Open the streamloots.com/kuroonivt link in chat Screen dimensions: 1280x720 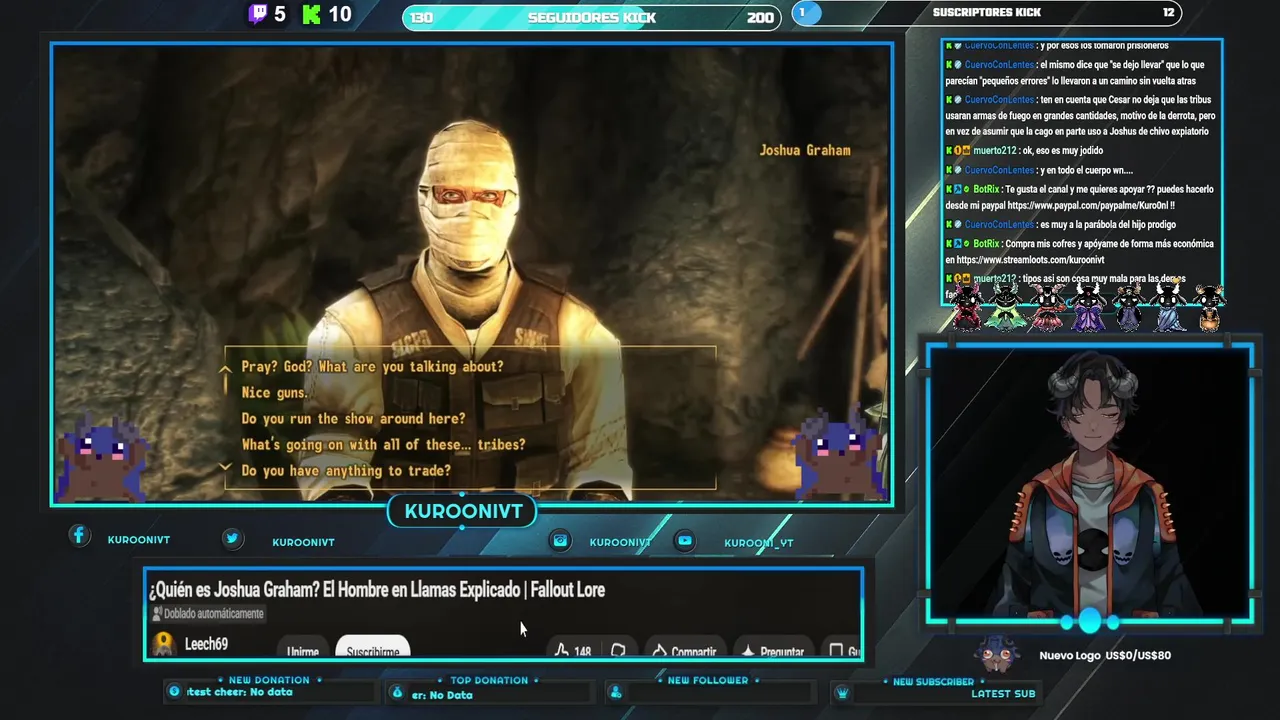coord(1030,260)
